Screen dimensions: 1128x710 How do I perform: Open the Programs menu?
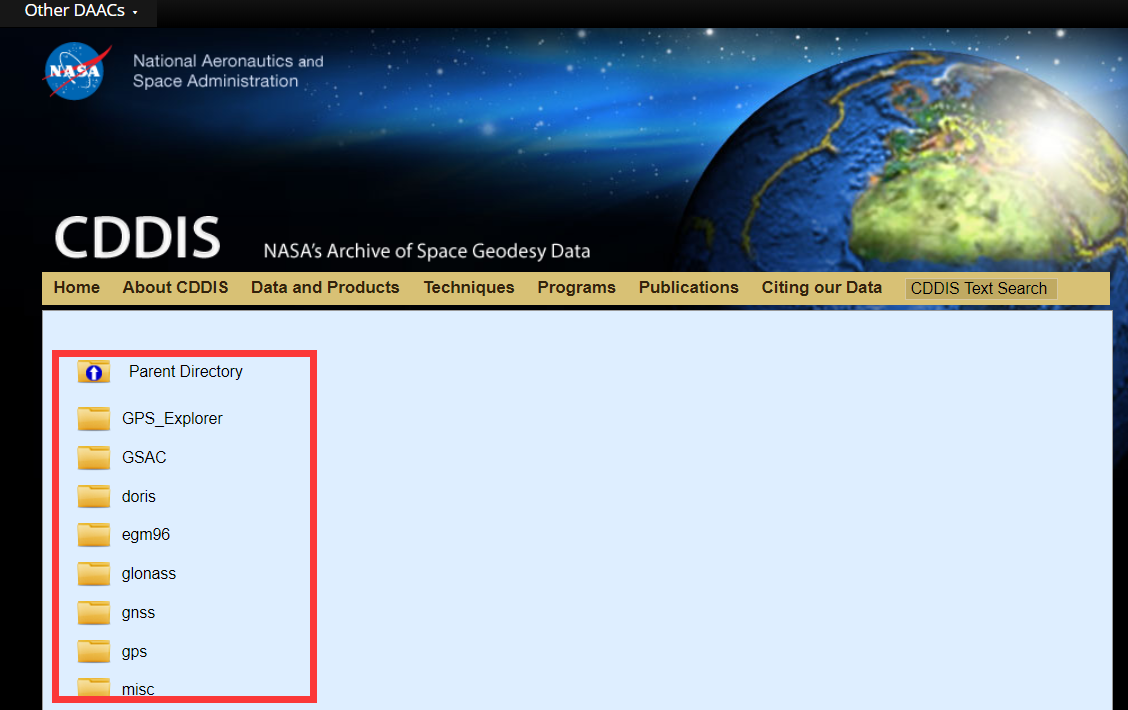click(576, 288)
